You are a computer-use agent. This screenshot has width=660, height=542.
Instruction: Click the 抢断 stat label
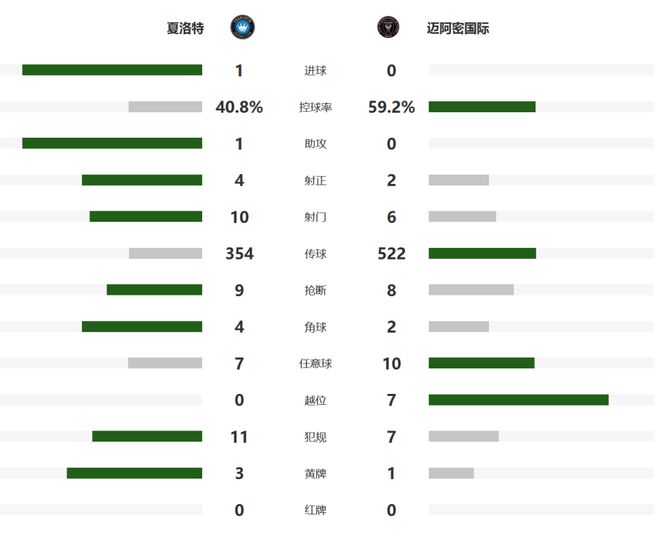pyautogui.click(x=315, y=290)
